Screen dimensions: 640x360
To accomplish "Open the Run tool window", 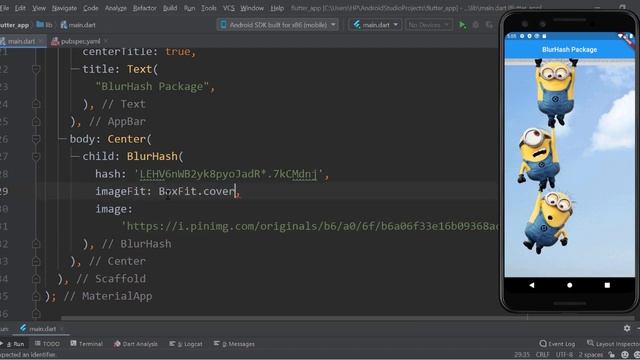I will (13, 344).
